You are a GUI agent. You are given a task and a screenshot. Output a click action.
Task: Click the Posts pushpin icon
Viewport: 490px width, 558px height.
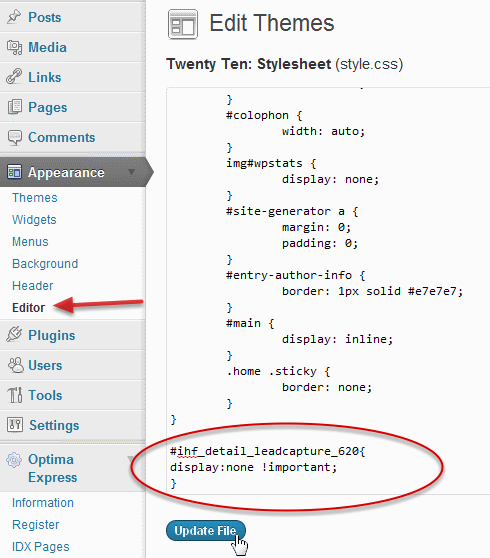(14, 17)
